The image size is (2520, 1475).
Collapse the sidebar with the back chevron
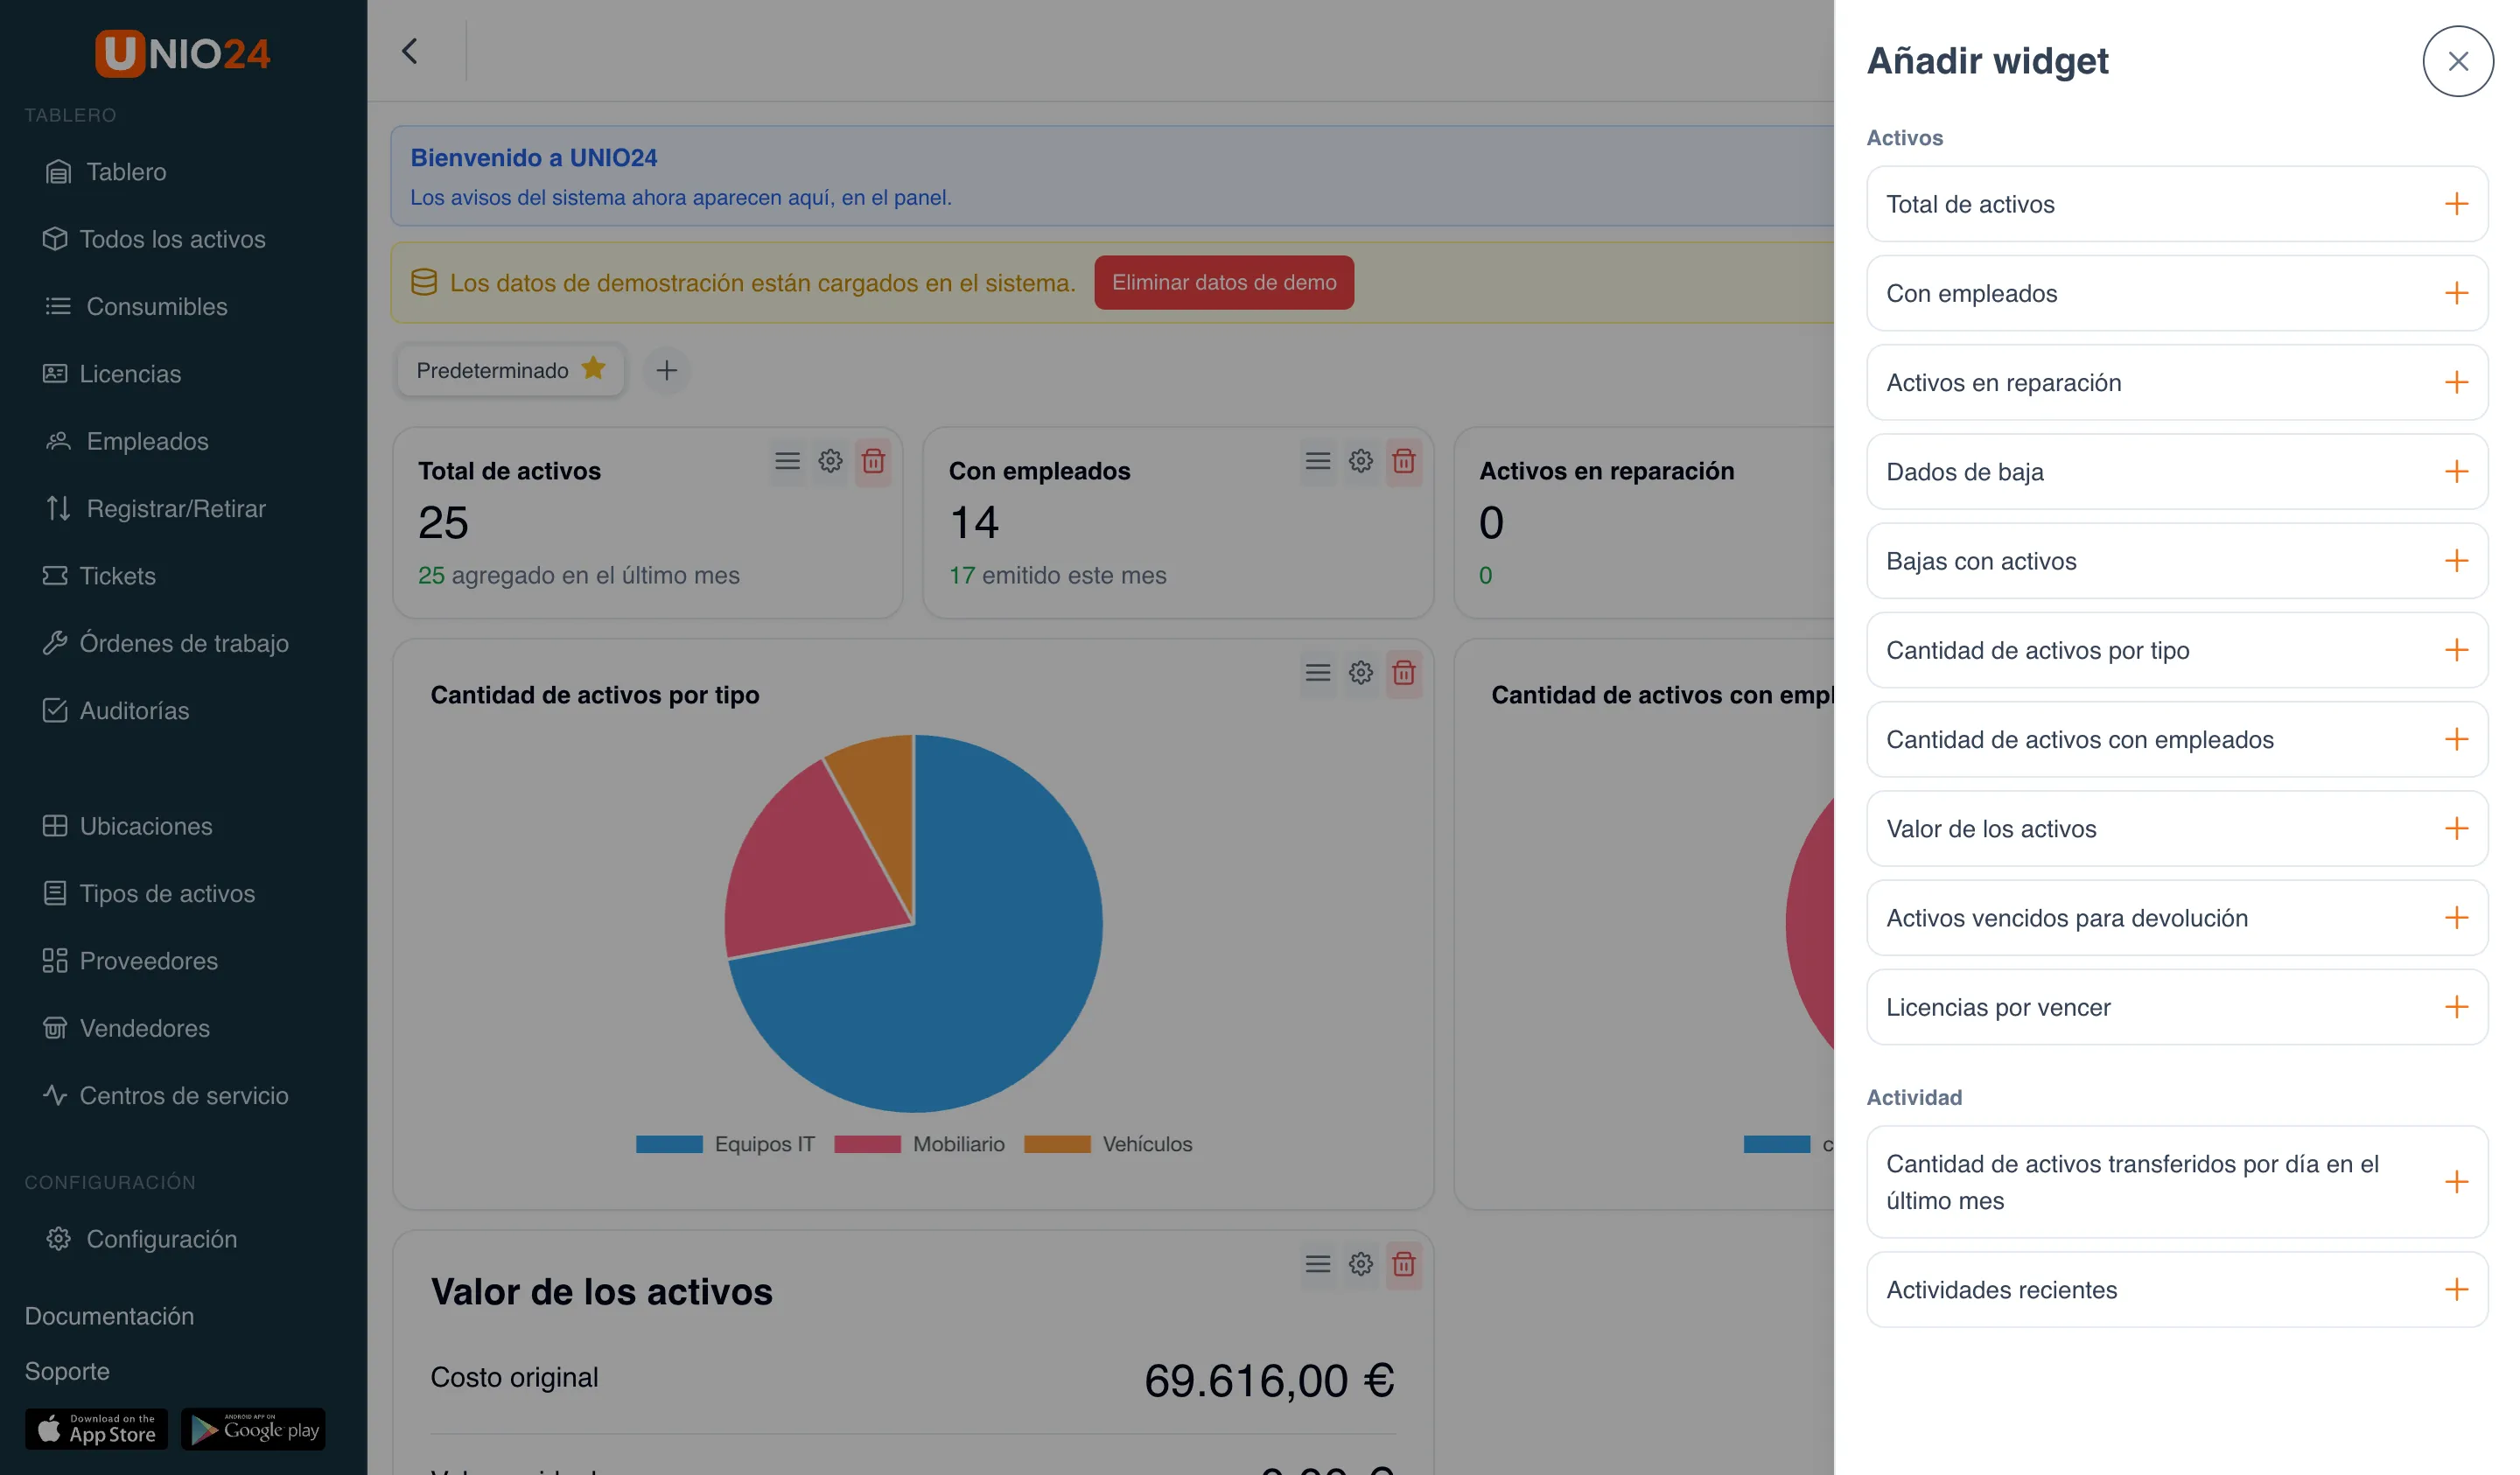tap(409, 51)
